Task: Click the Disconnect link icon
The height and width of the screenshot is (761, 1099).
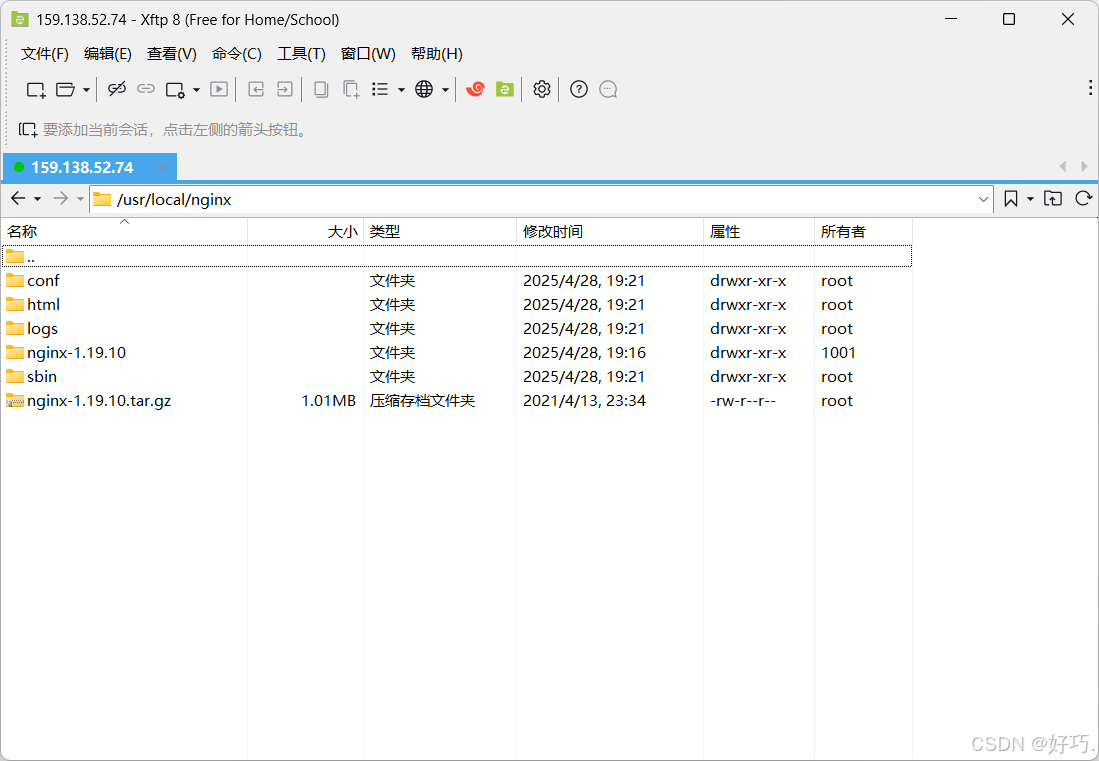Action: click(116, 89)
